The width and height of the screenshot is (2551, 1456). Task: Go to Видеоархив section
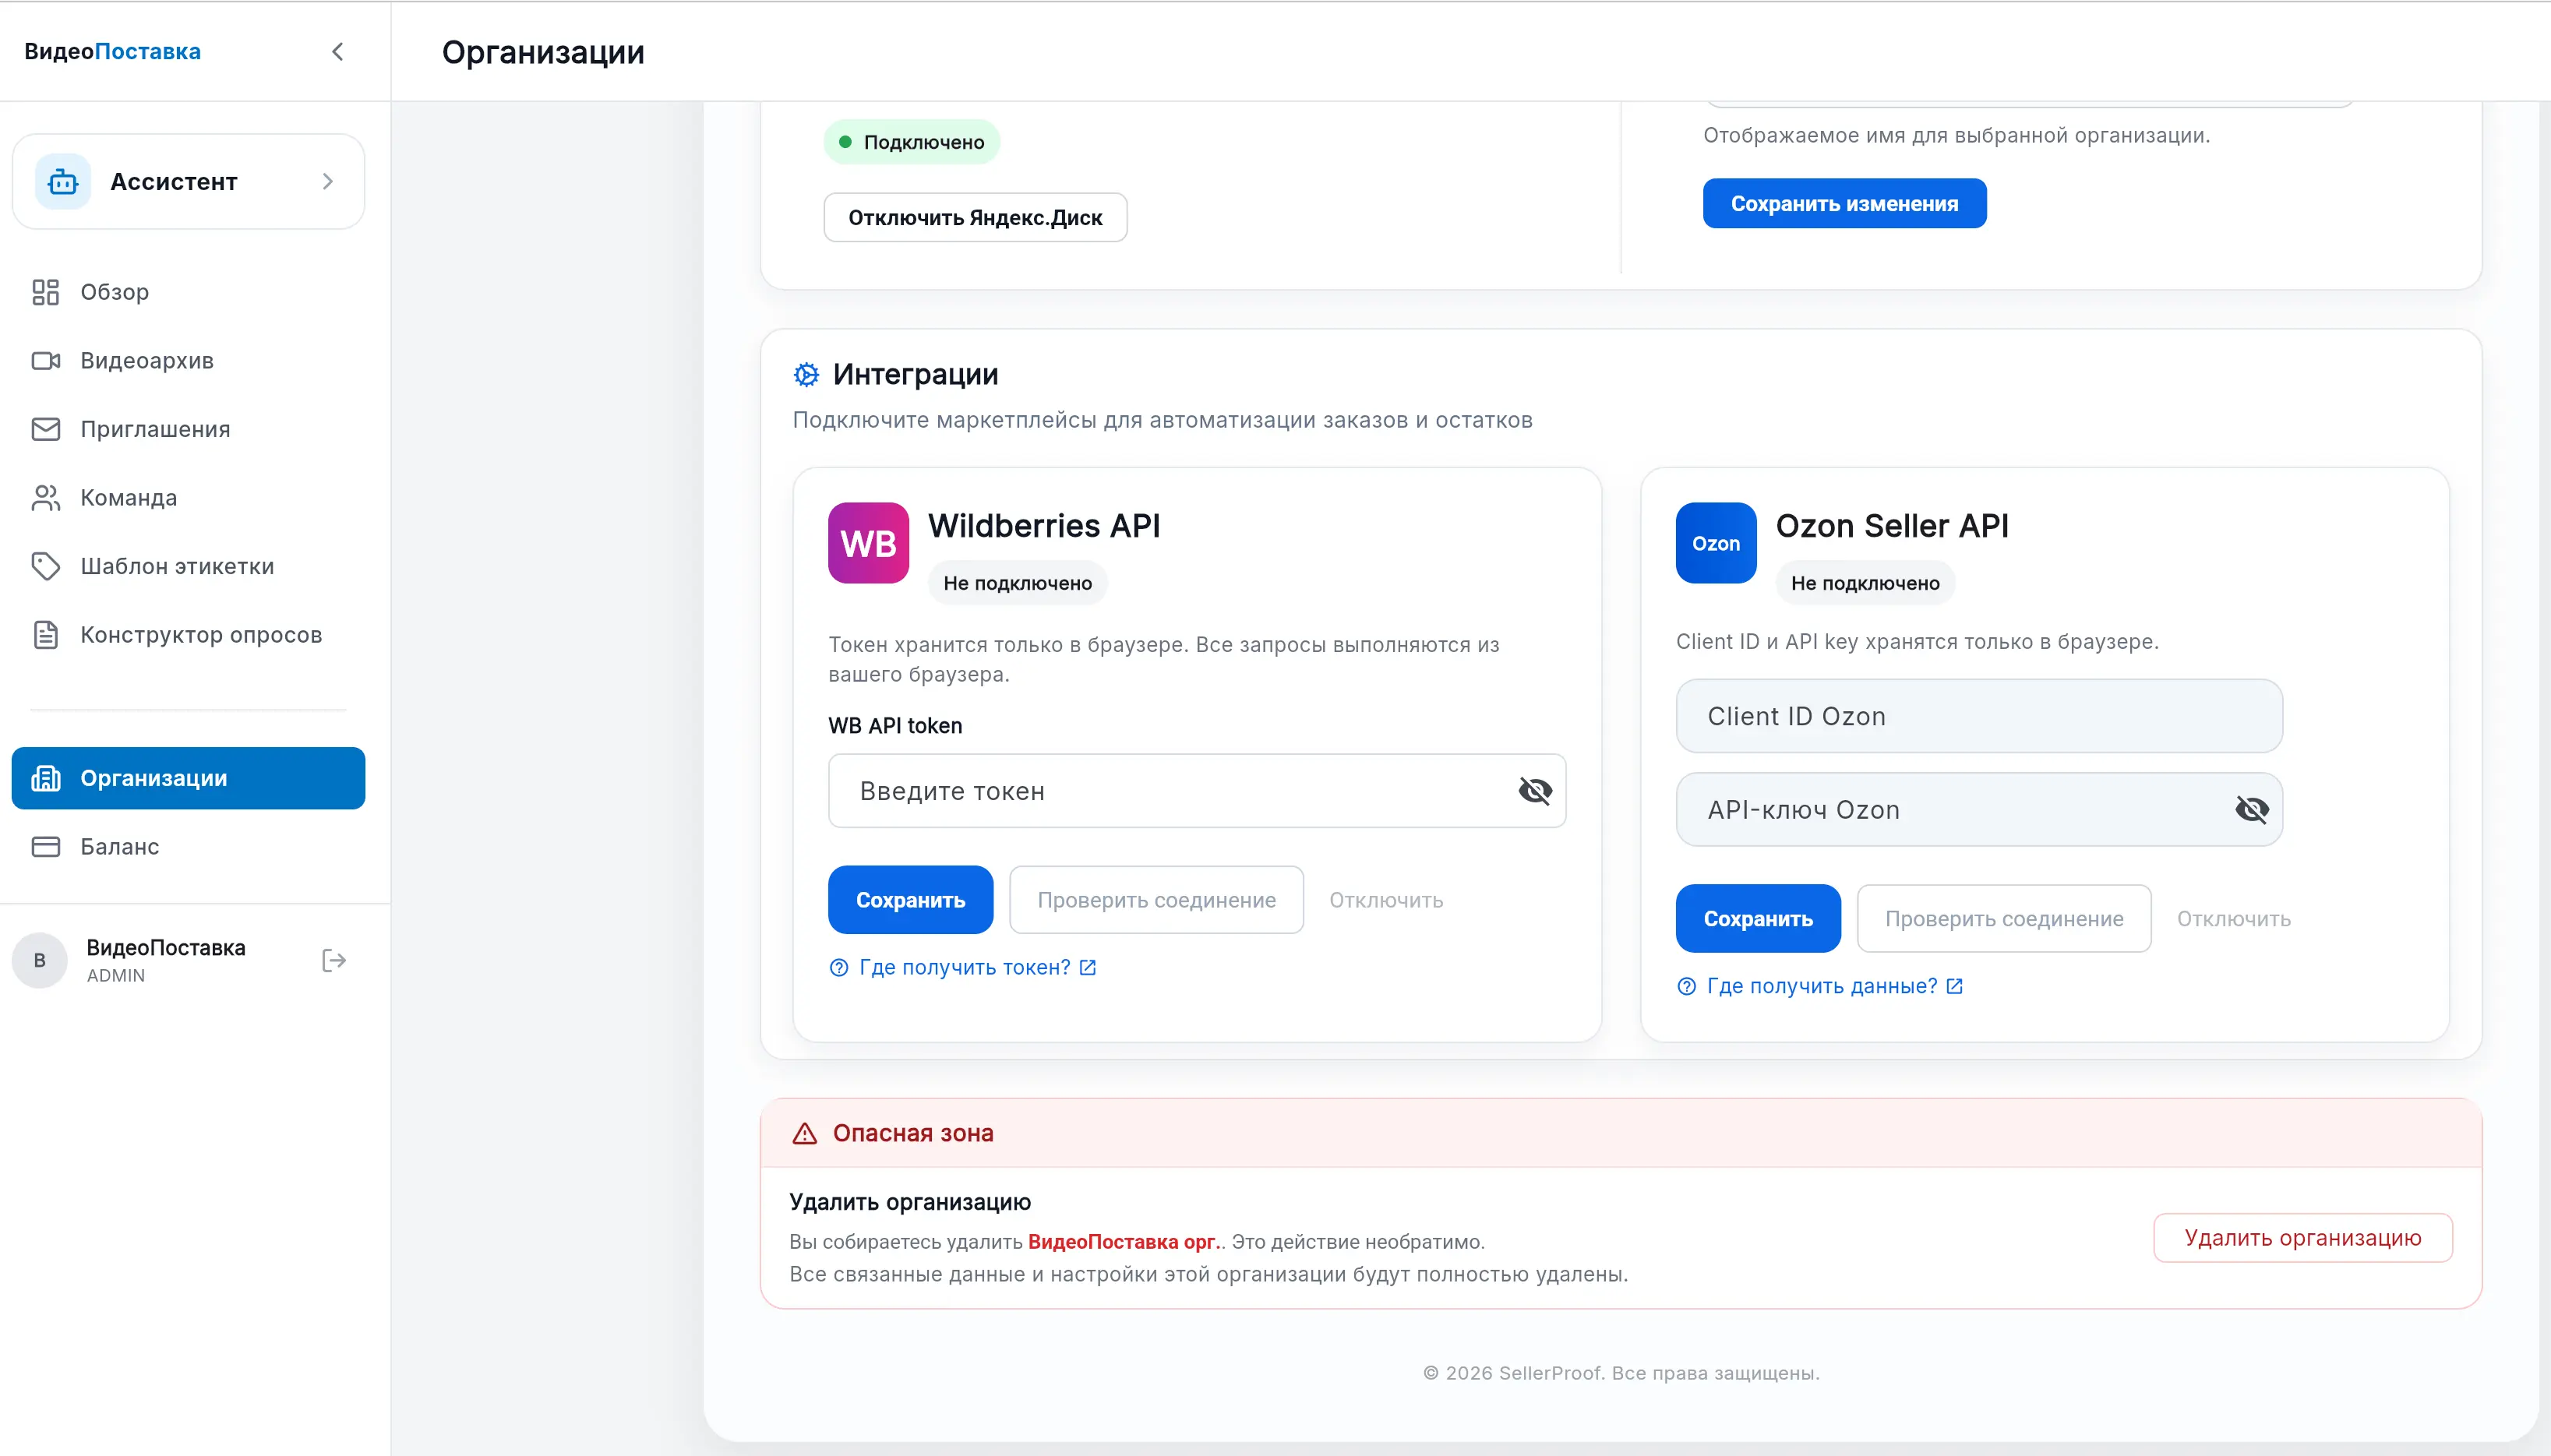(x=188, y=361)
